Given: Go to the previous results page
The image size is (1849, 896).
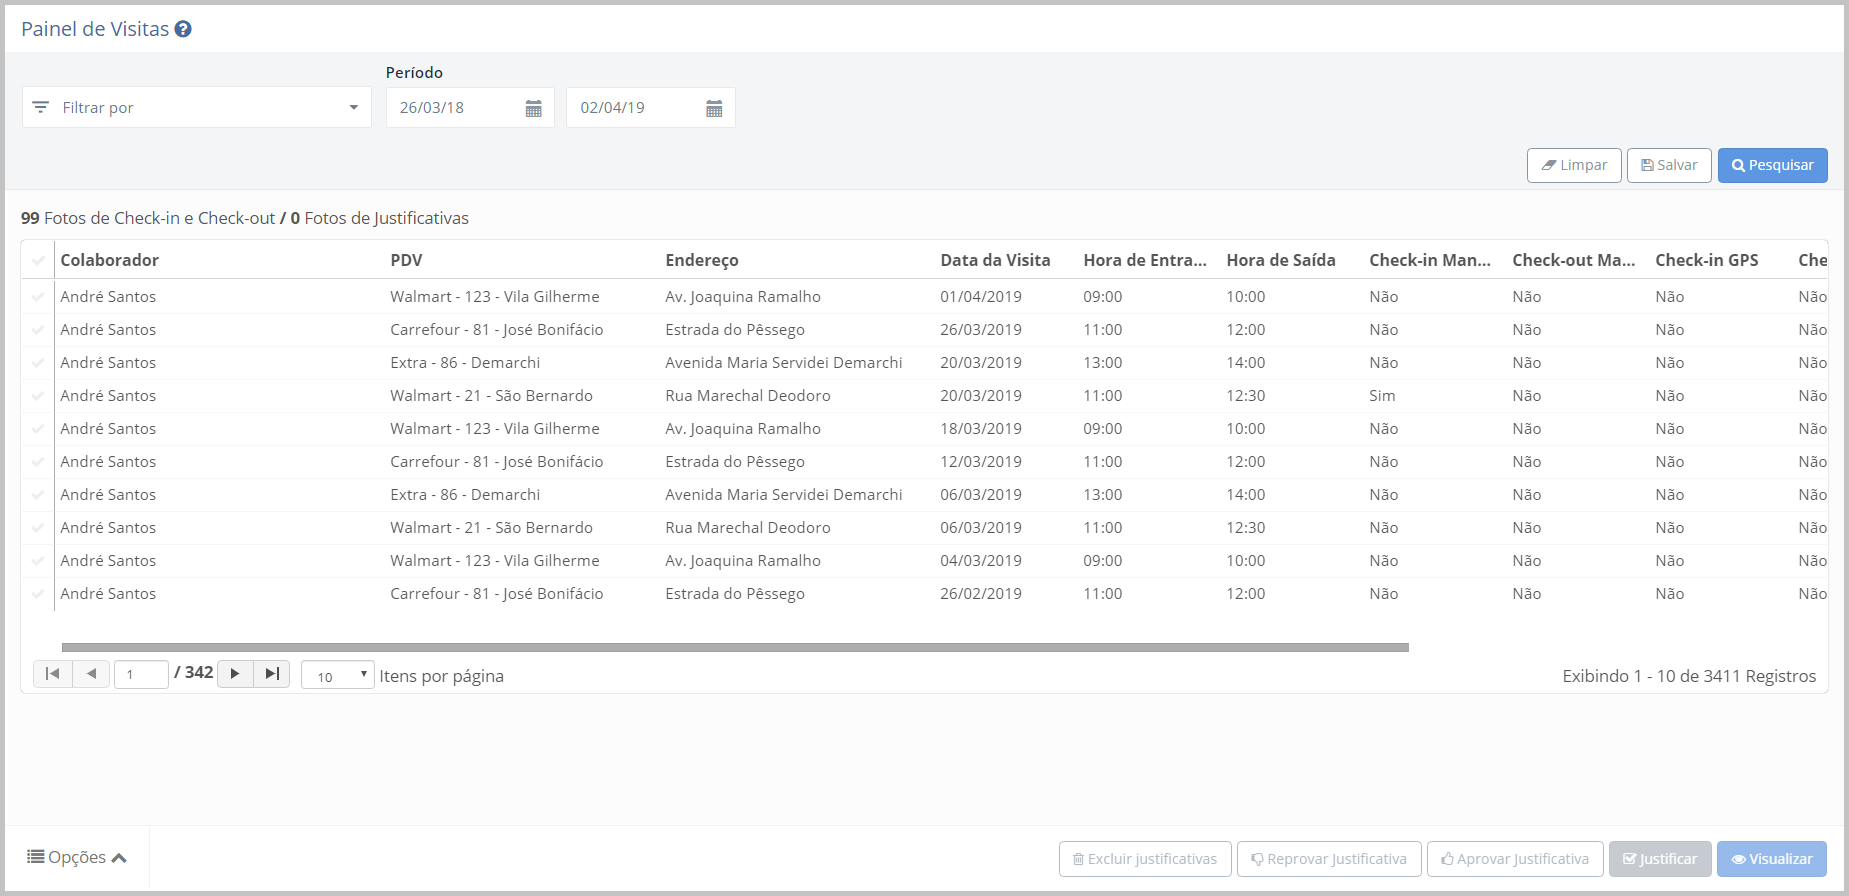Looking at the screenshot, I should (91, 674).
